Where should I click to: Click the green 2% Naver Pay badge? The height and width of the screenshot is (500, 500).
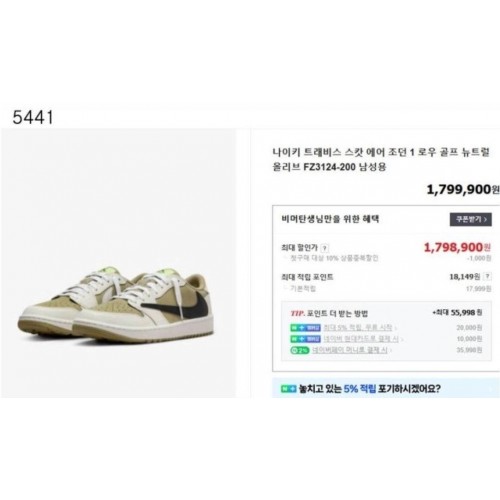tap(300, 350)
